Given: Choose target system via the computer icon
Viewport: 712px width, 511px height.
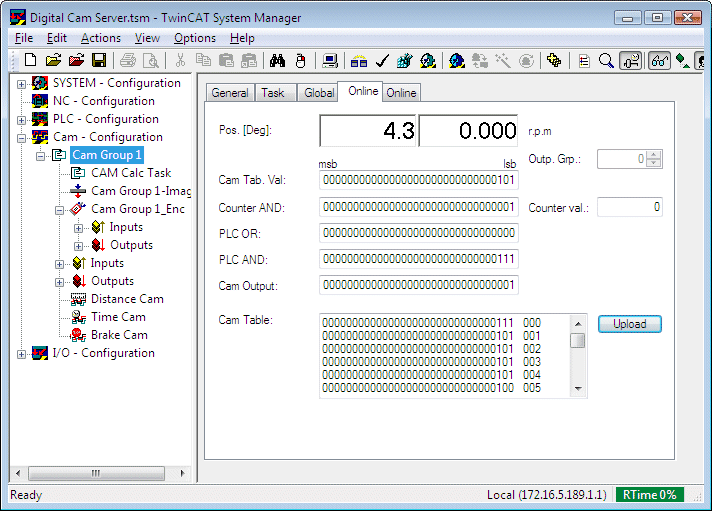Looking at the screenshot, I should [x=330, y=60].
